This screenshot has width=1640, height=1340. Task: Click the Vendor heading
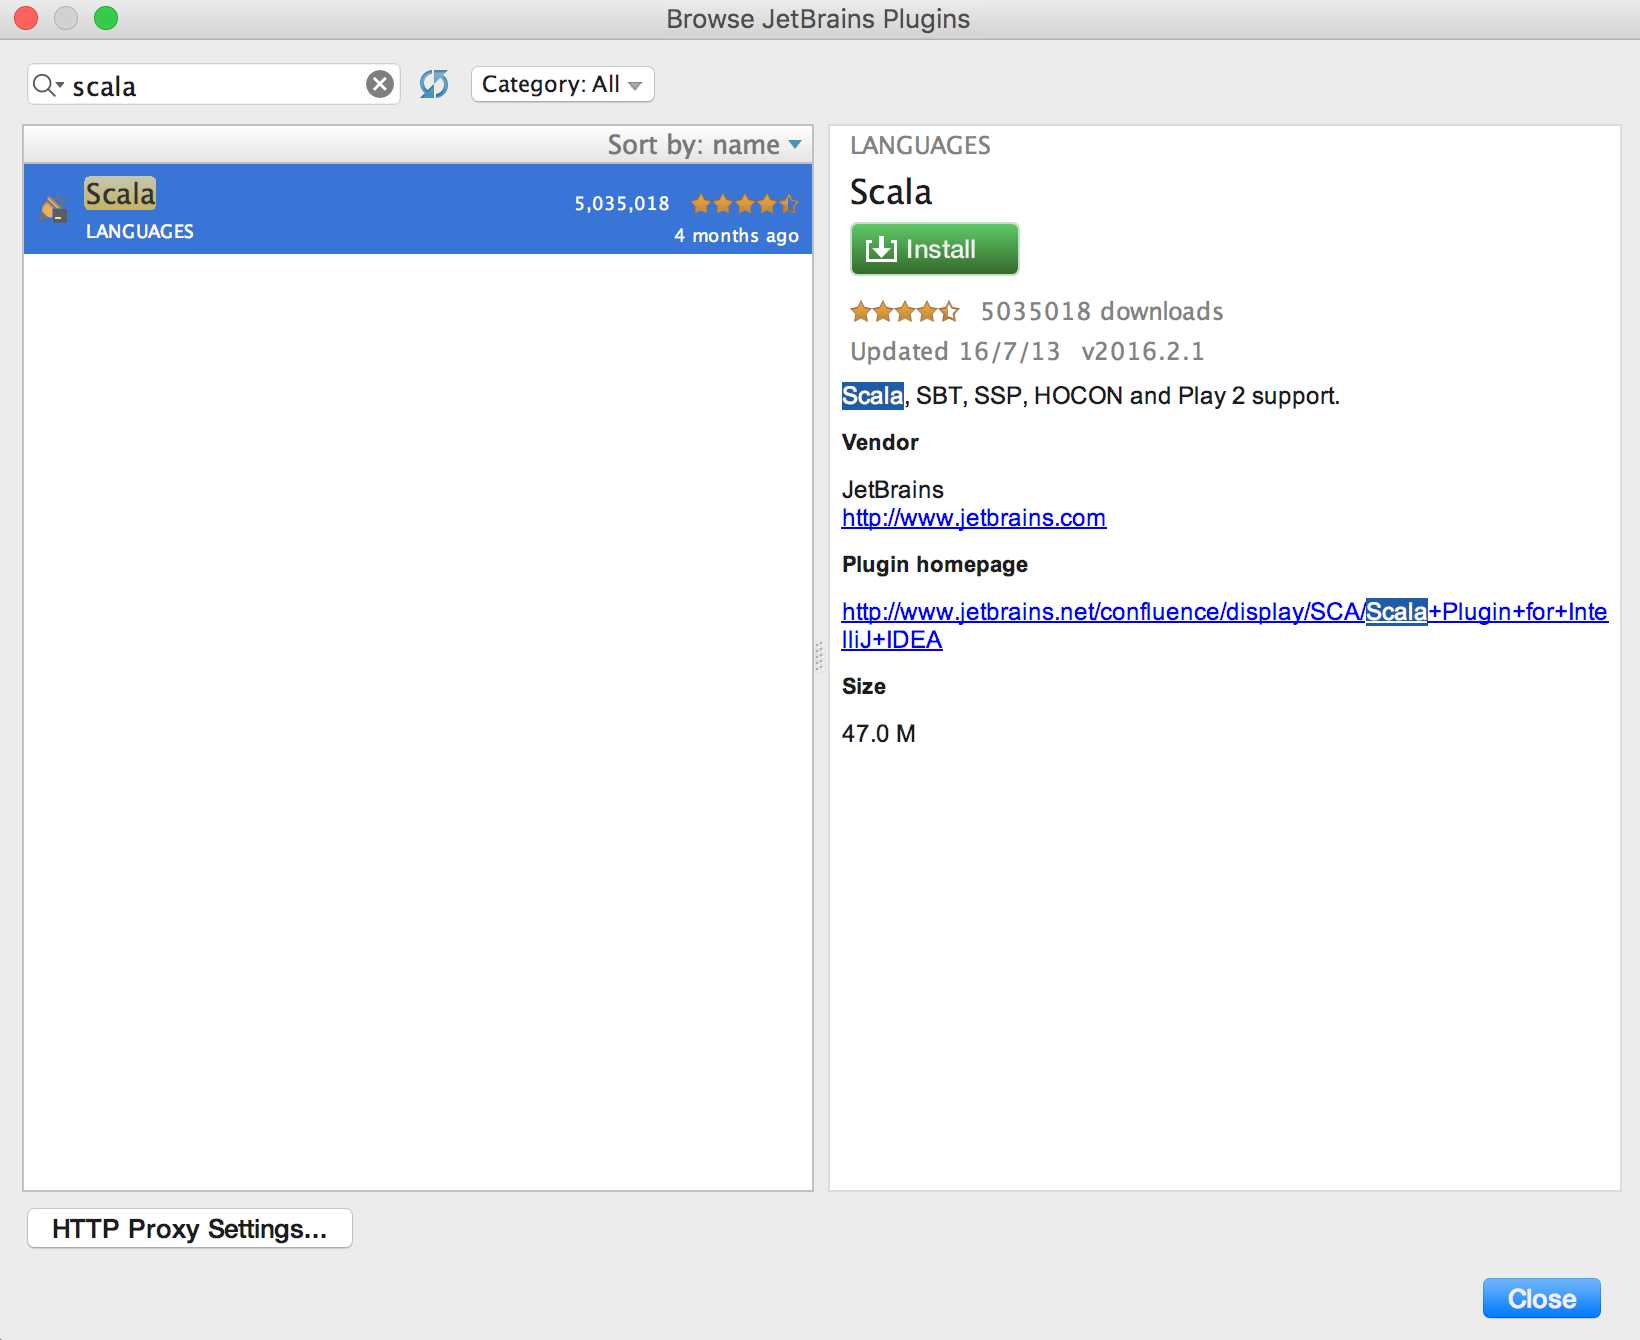click(880, 442)
